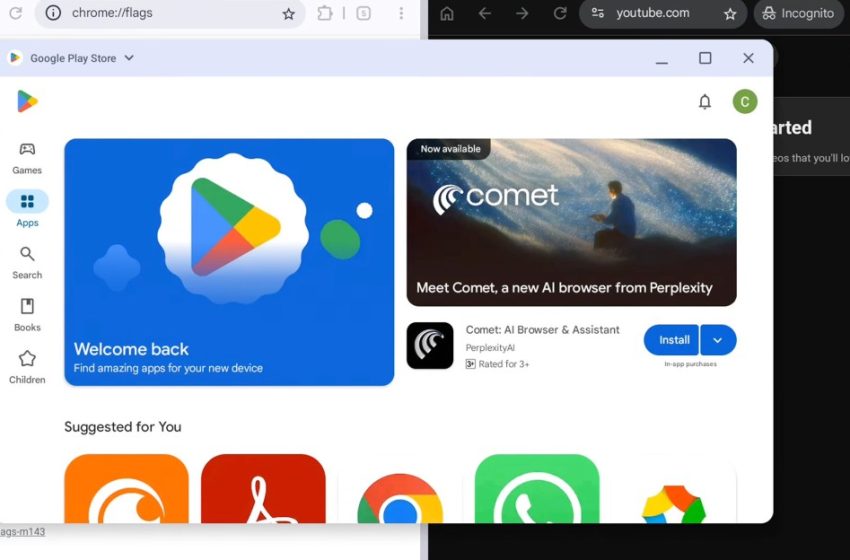Open the Crunchyroll orange suggested app
850x560 pixels.
[126, 488]
